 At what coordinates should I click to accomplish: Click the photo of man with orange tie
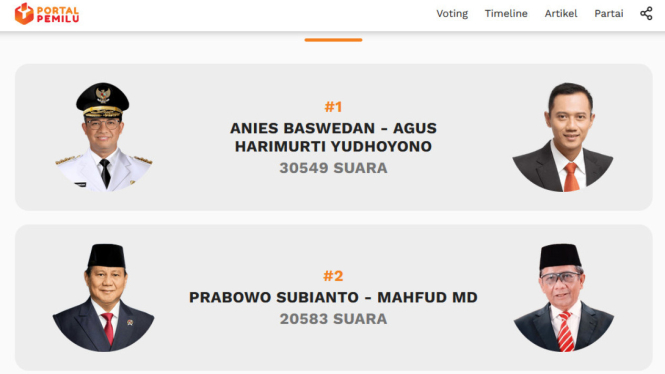[563, 137]
